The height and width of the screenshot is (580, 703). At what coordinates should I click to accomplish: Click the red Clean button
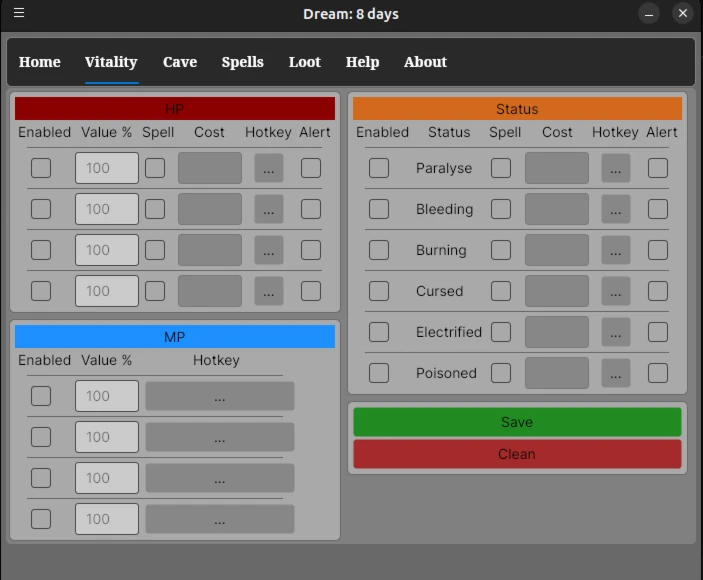(517, 454)
